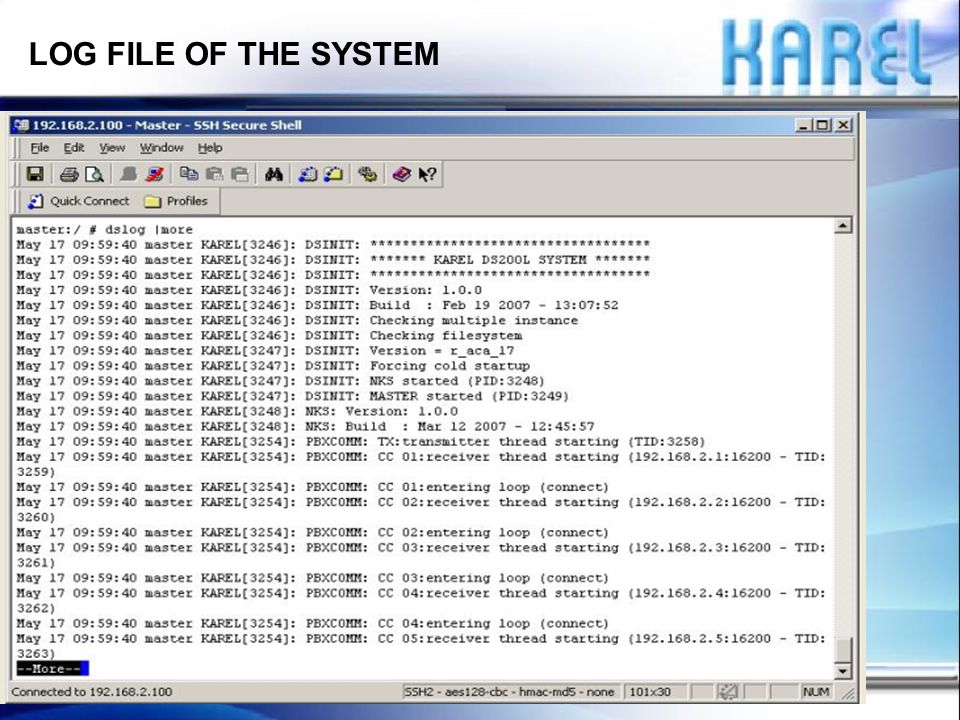Click the 'MASTER started (PID:3249)' log line

(293, 396)
